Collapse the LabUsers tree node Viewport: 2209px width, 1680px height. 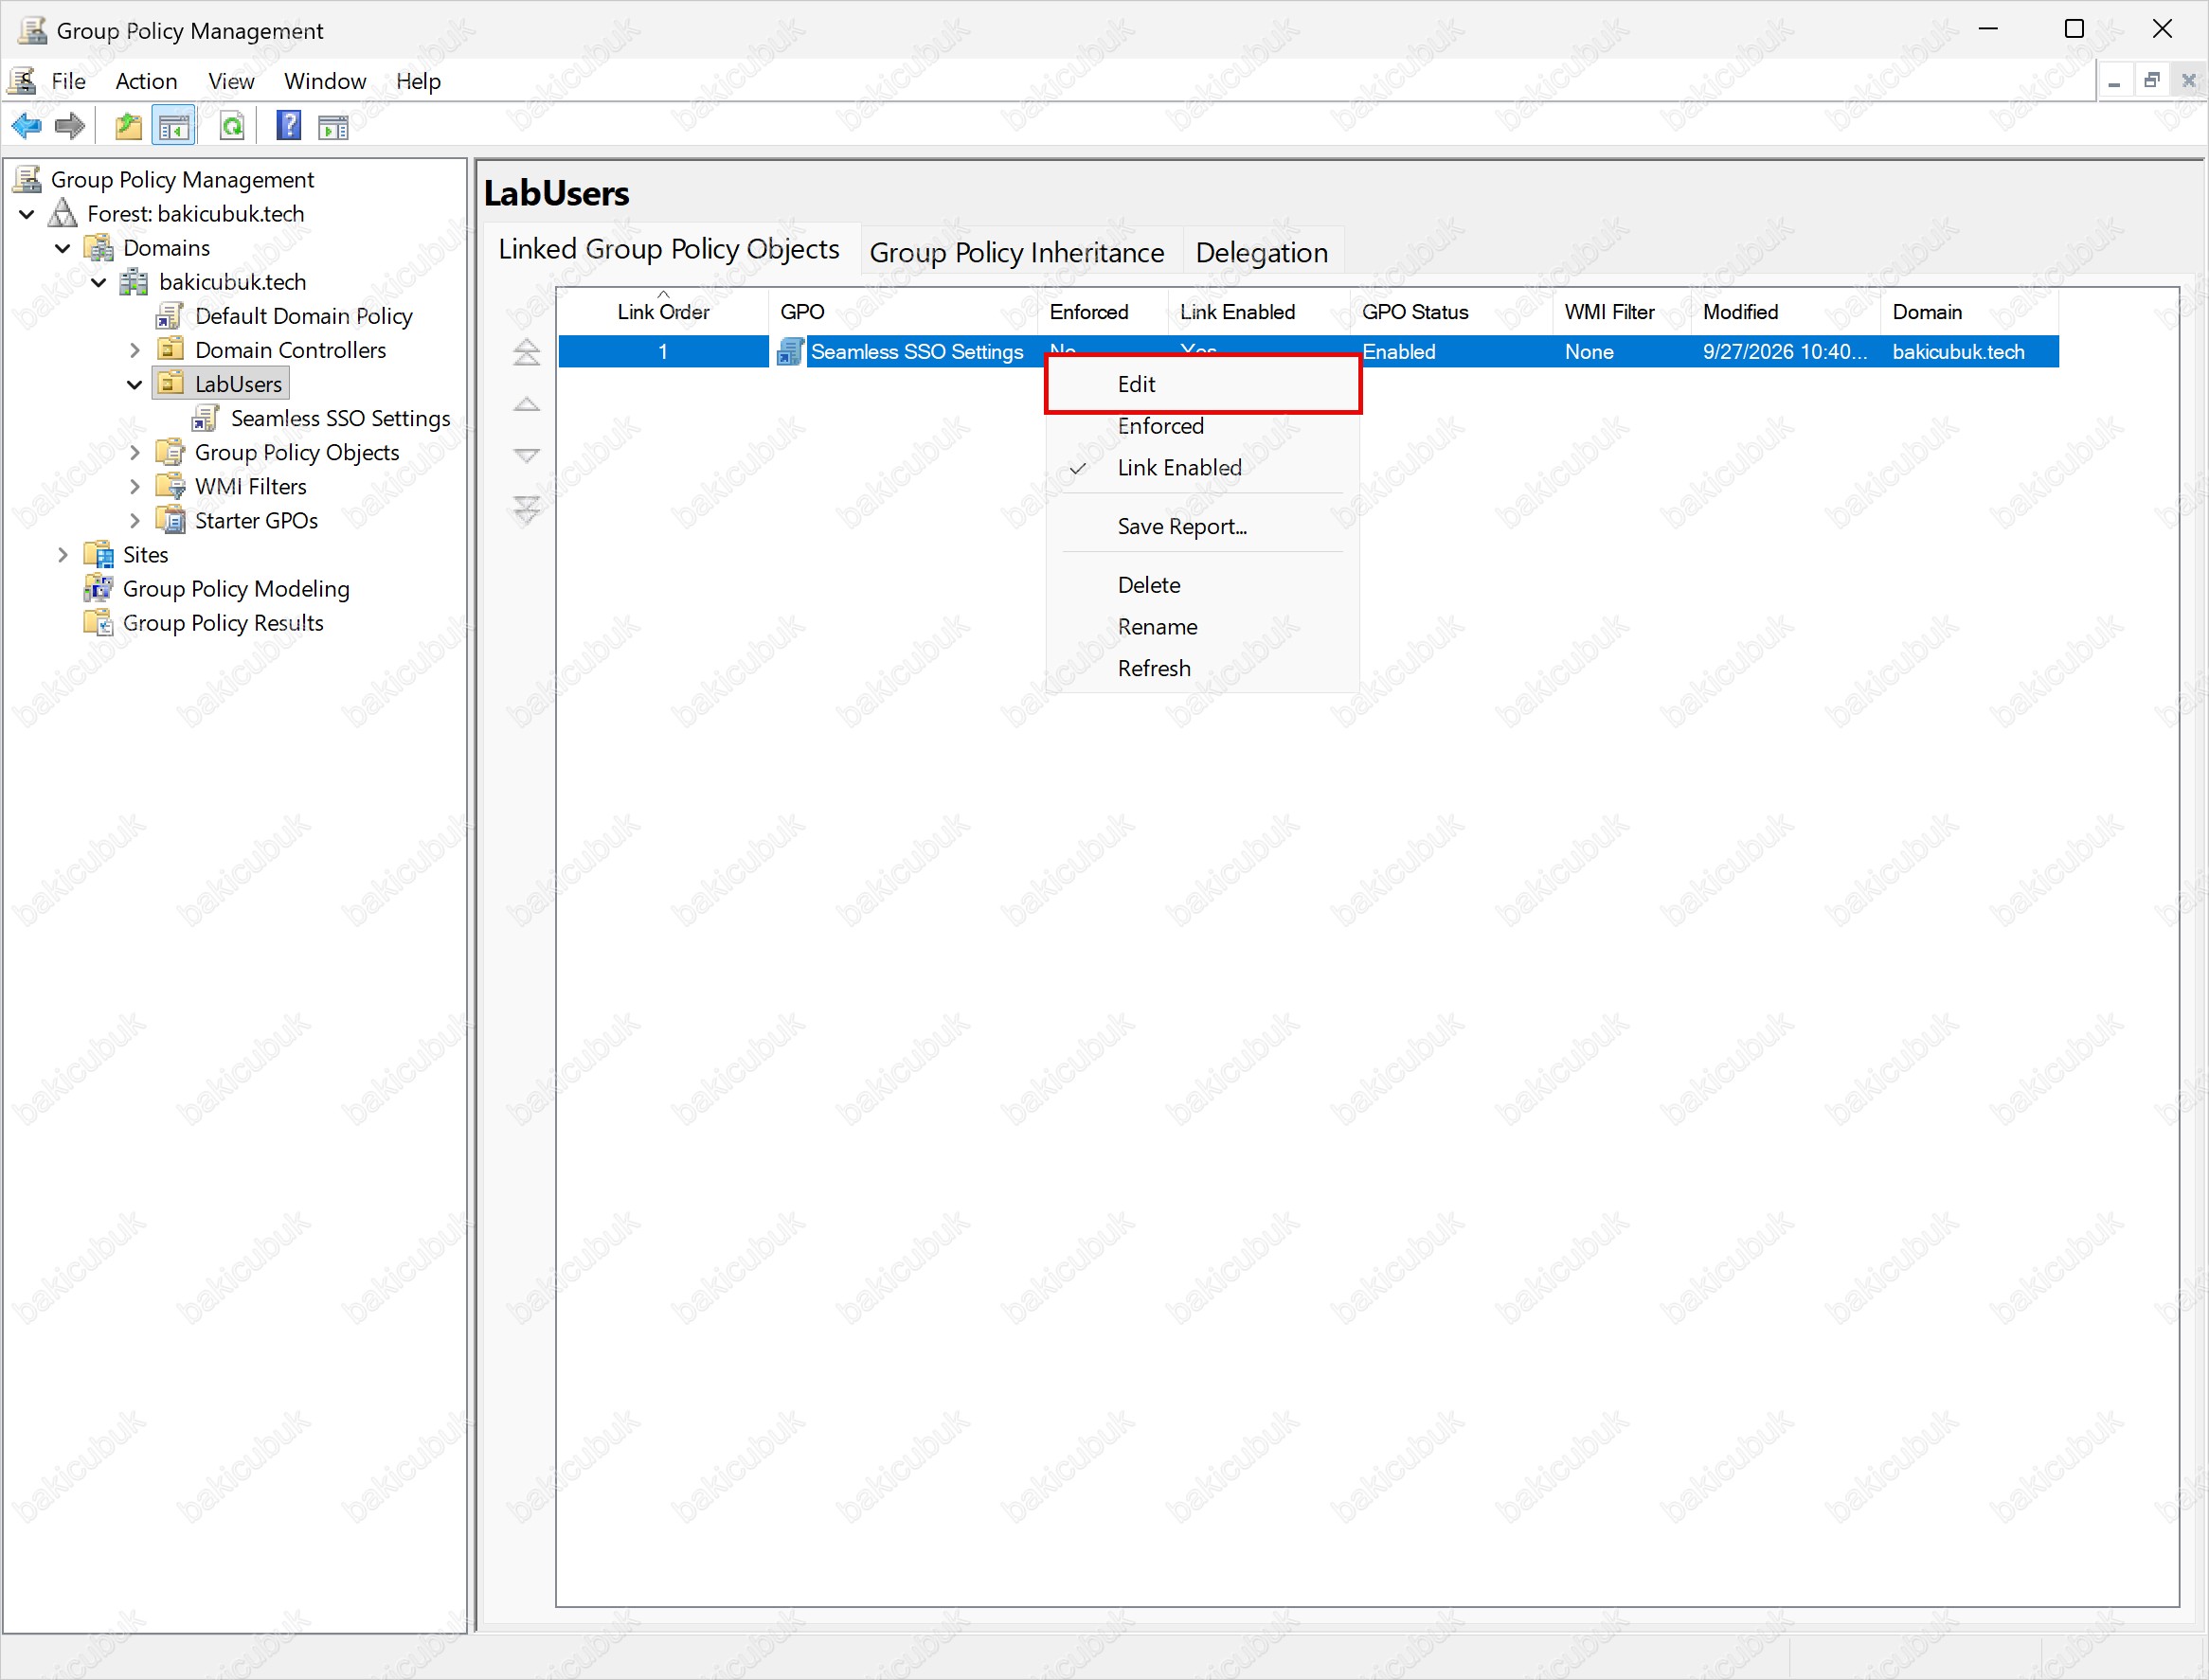coord(135,384)
